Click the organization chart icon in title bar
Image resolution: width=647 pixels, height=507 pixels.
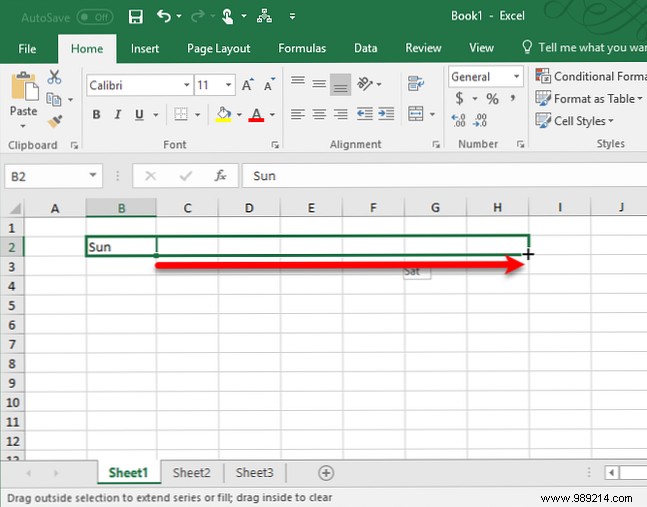click(x=264, y=16)
